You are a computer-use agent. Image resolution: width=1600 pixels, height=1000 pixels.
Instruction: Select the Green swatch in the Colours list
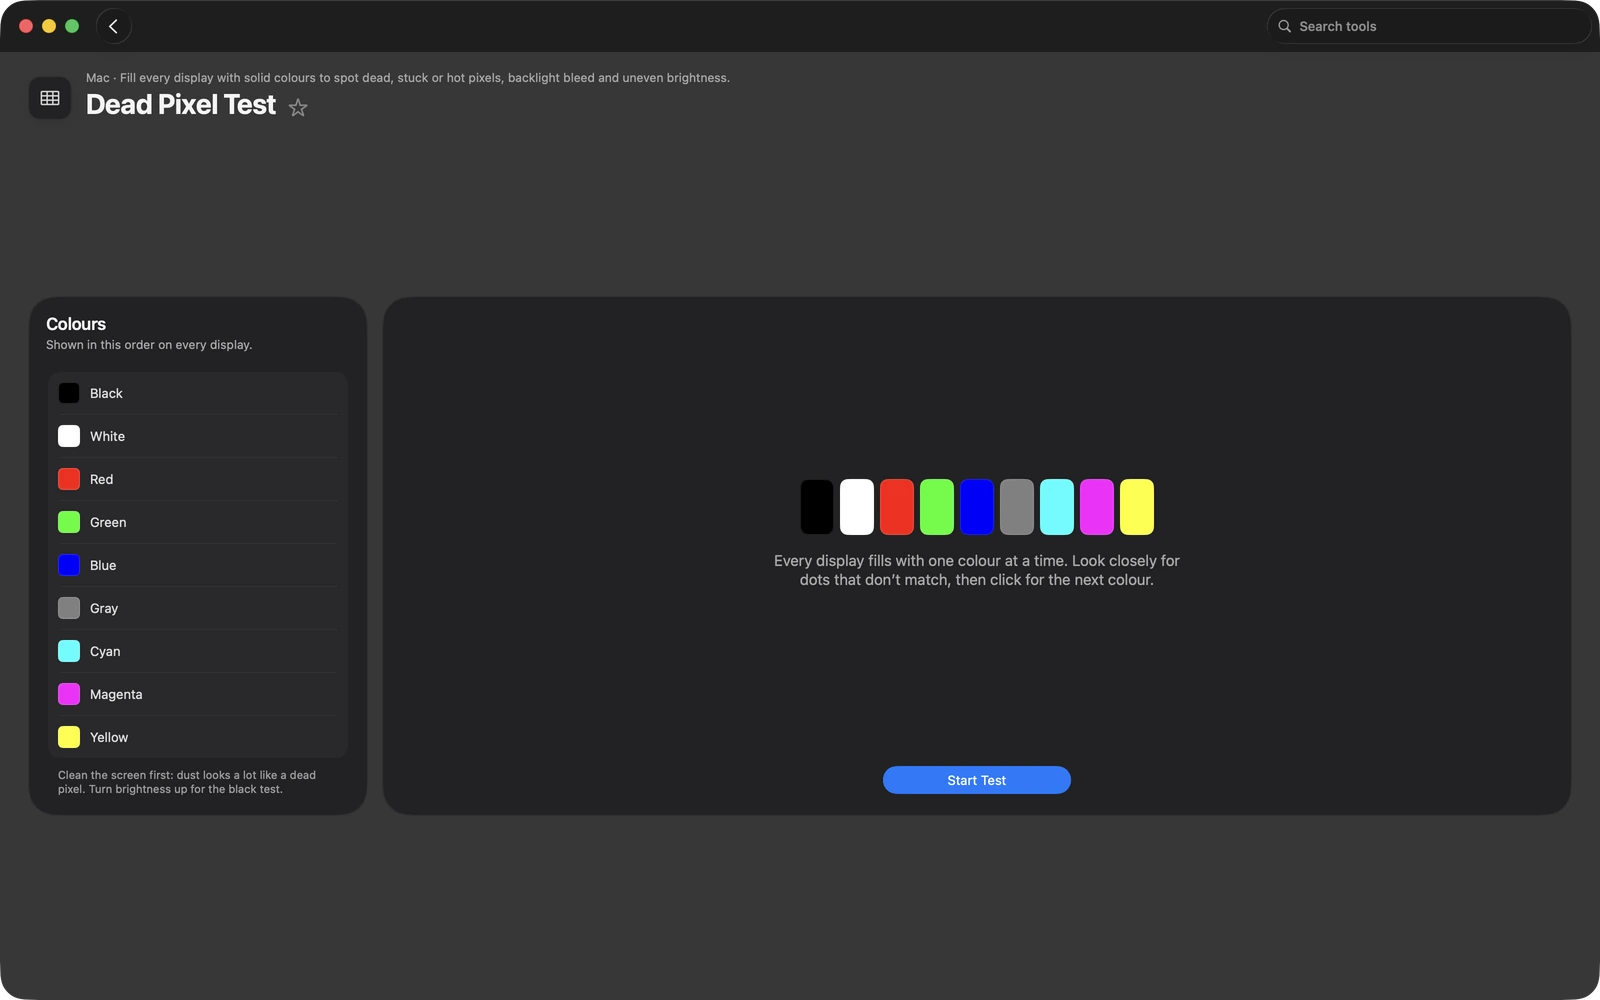pyautogui.click(x=69, y=522)
